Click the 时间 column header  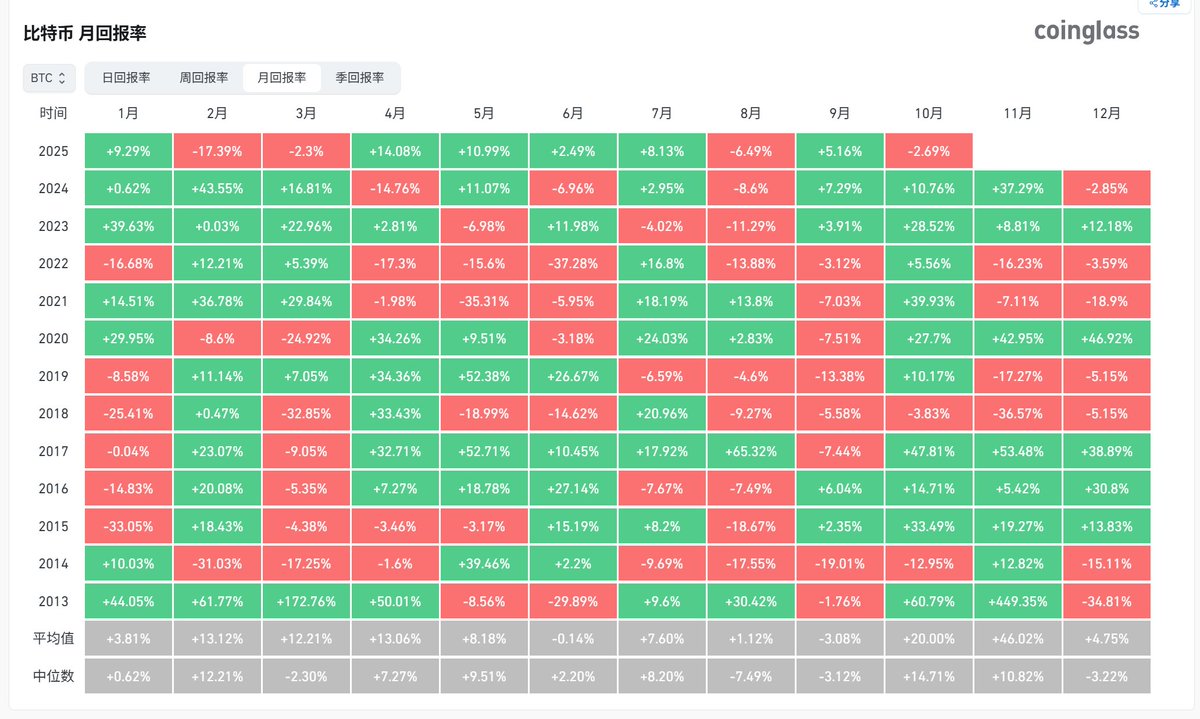[x=54, y=114]
